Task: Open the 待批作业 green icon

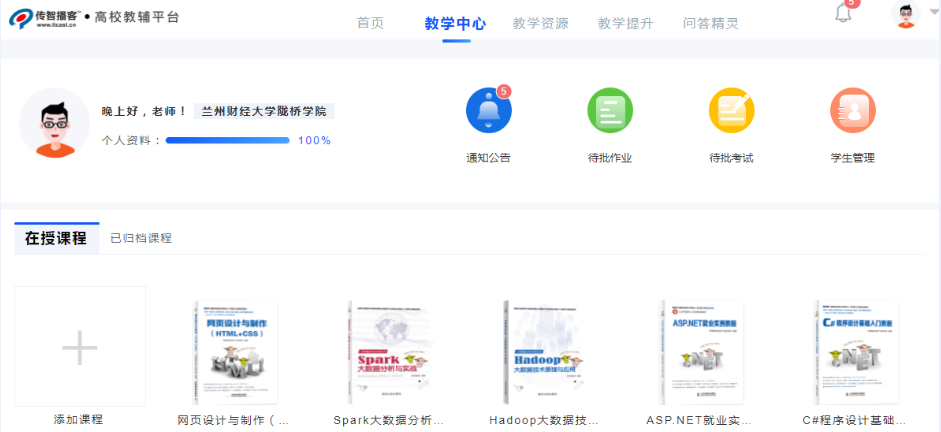Action: [x=609, y=111]
